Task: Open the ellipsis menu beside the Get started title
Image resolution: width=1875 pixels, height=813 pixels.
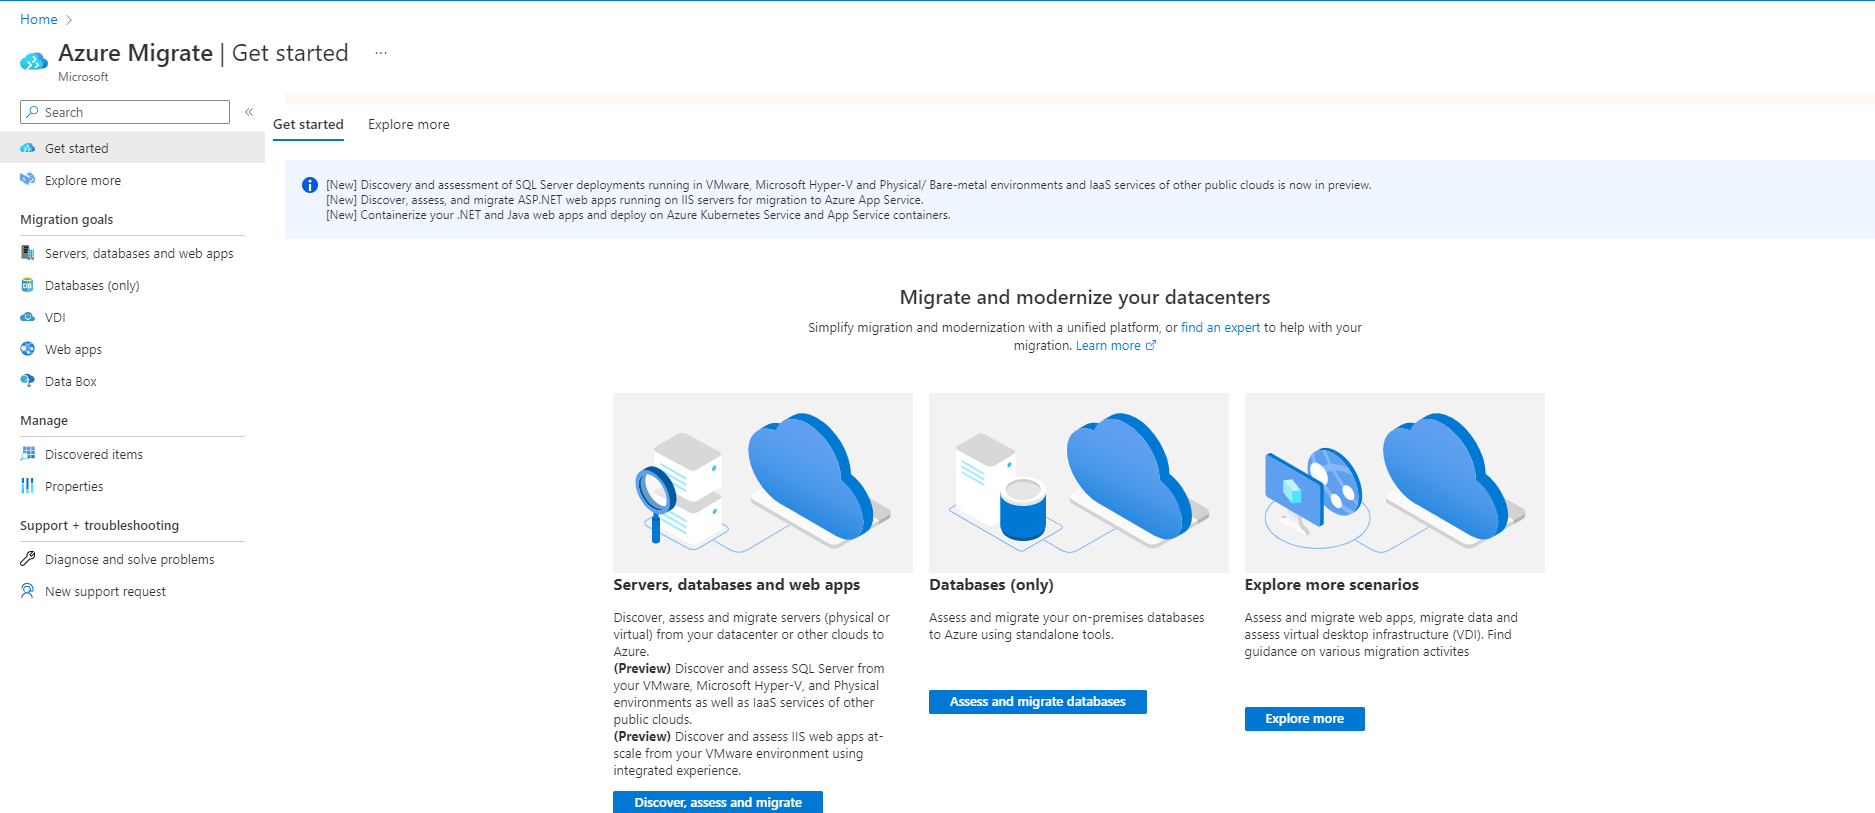Action: coord(381,53)
